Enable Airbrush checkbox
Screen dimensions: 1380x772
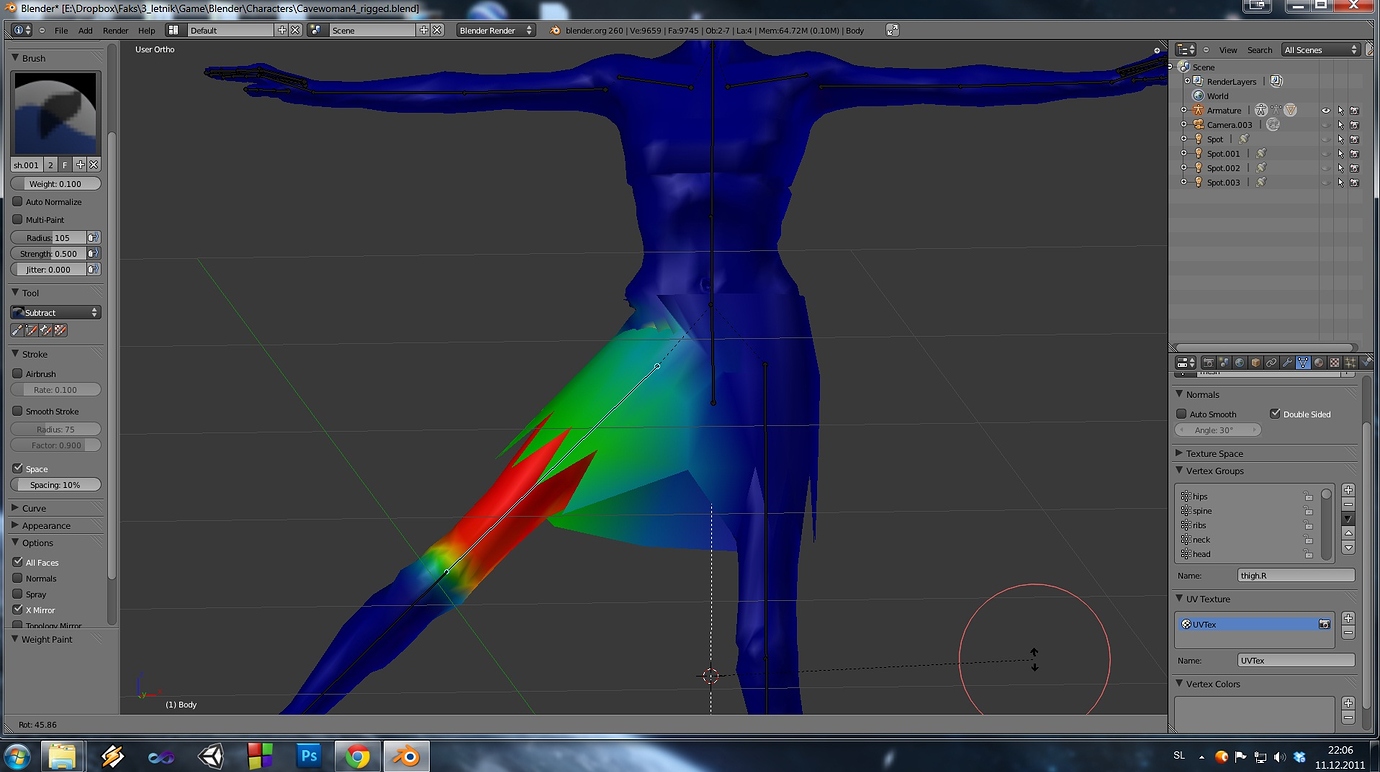17,374
